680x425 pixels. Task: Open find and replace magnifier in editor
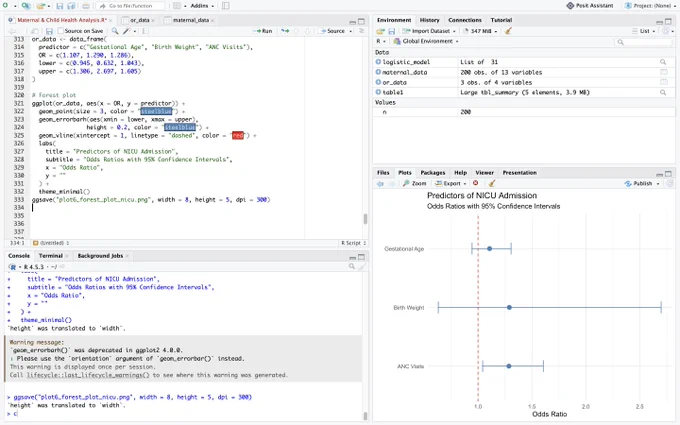pos(114,31)
